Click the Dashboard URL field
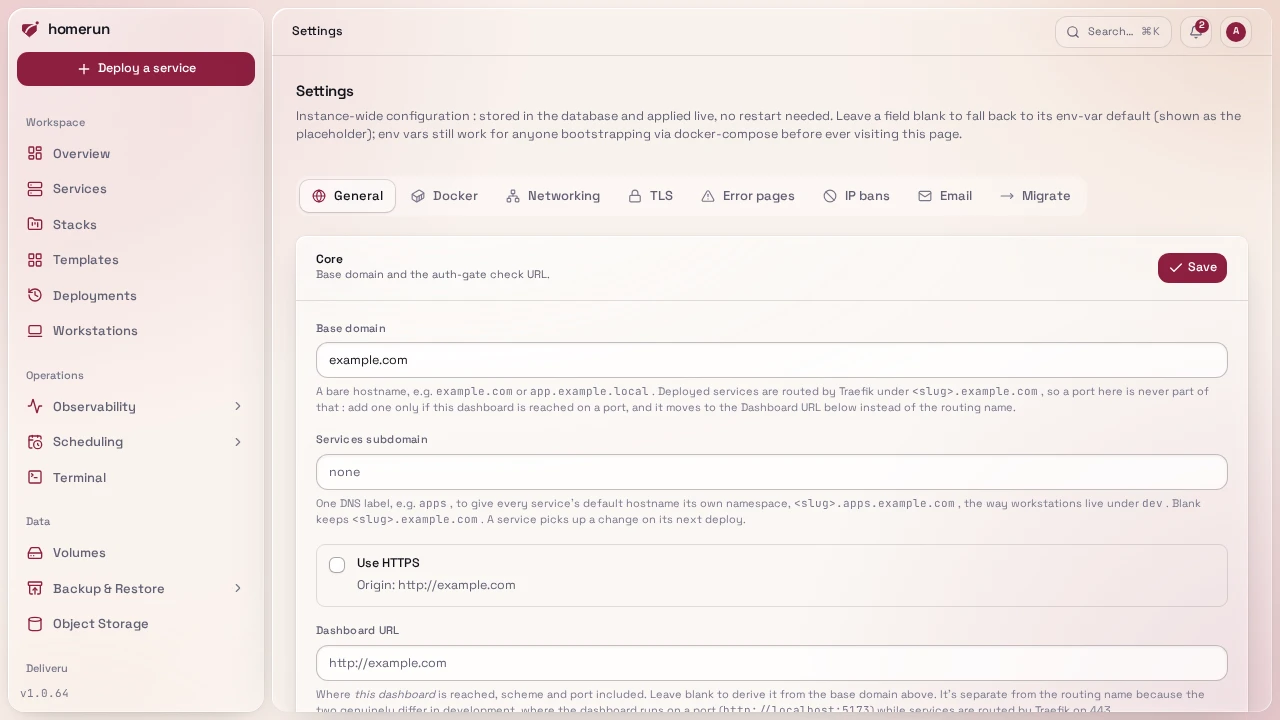This screenshot has height=720, width=1280. pos(772,663)
